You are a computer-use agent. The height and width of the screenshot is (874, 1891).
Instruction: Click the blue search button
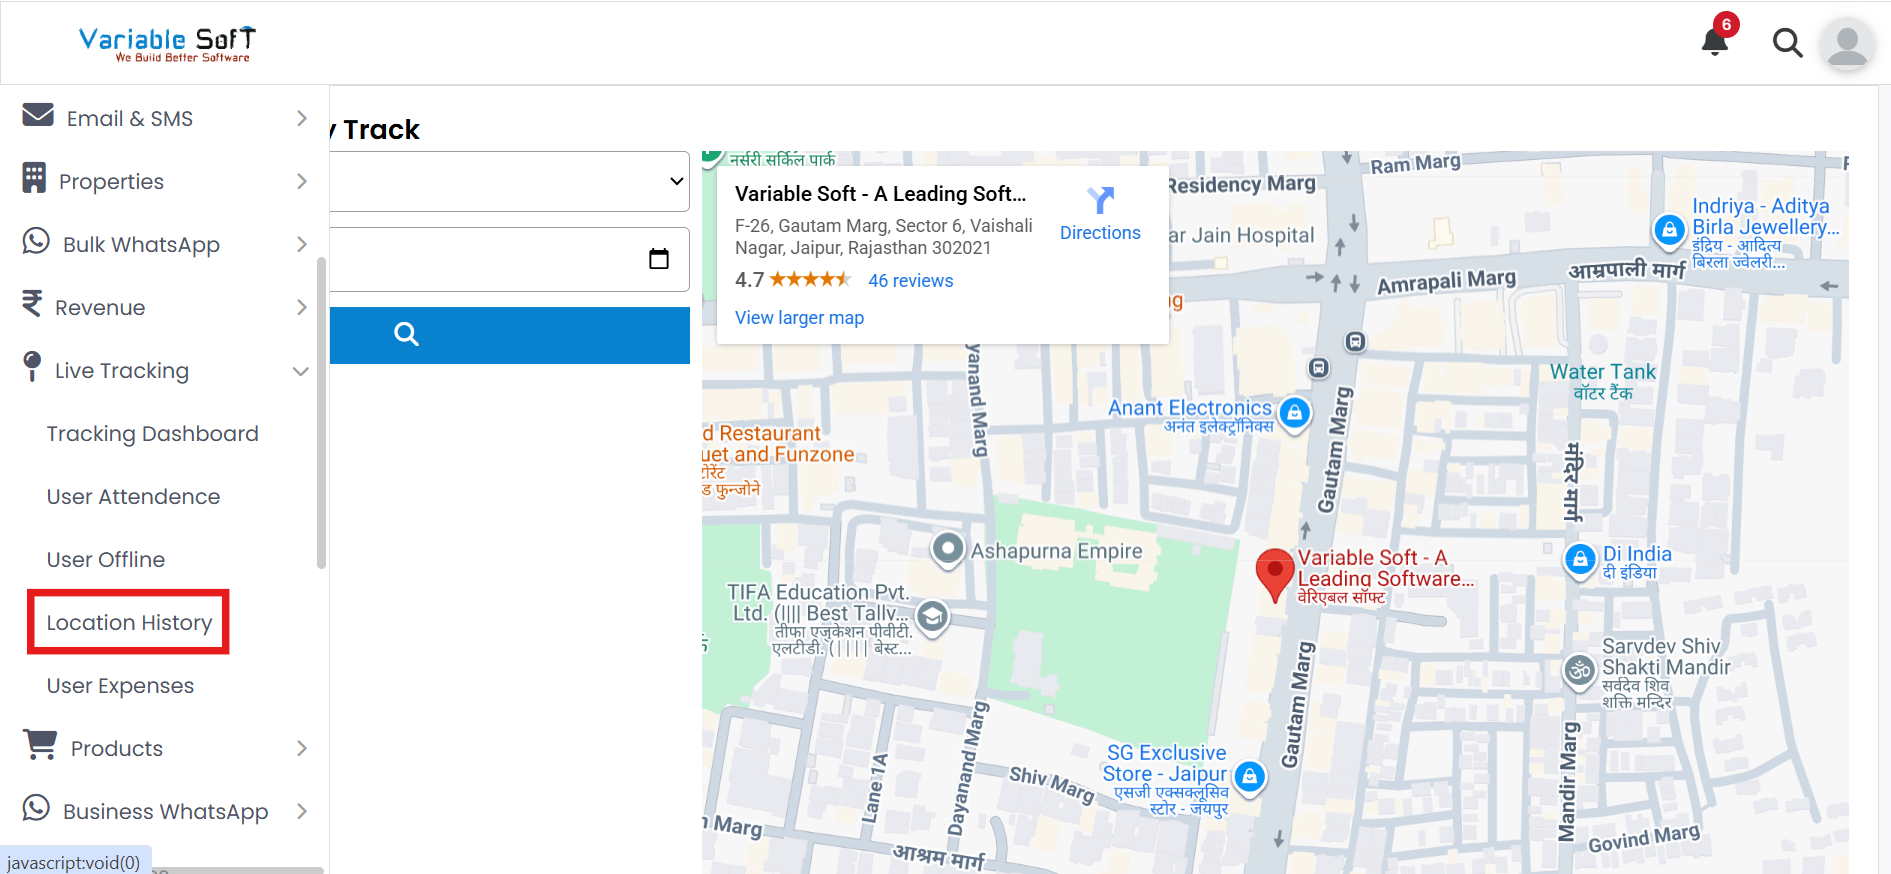tap(509, 335)
